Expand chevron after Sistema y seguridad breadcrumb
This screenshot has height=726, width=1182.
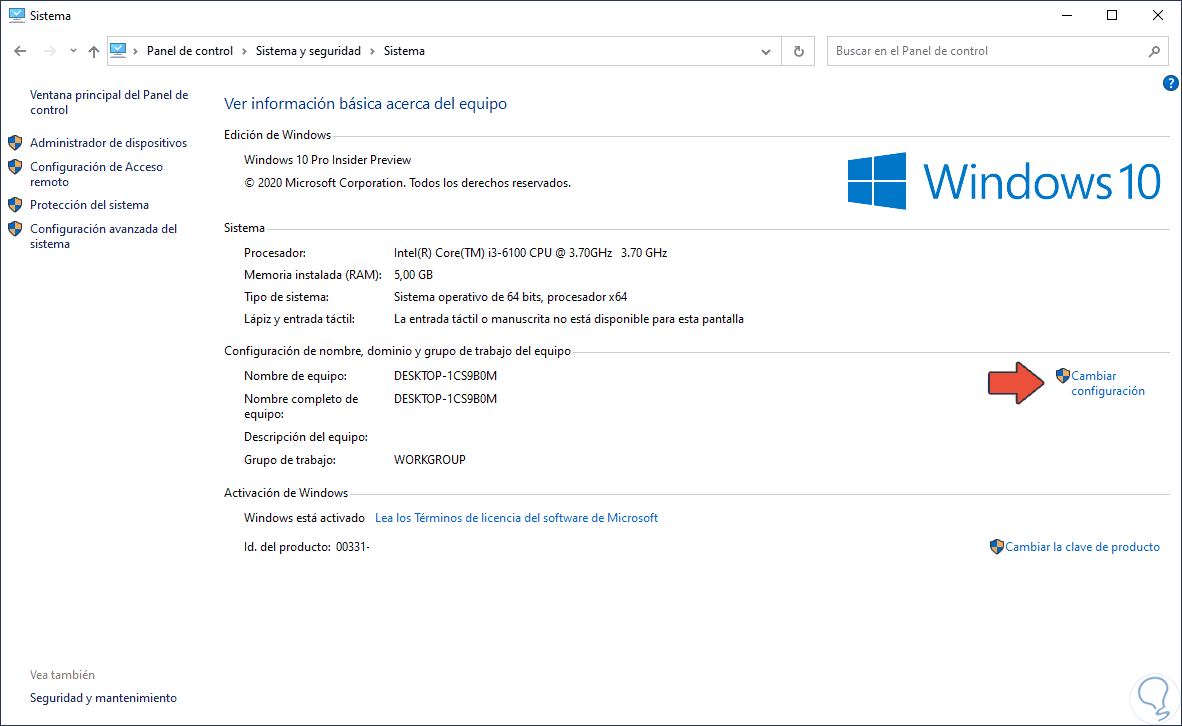pyautogui.click(x=372, y=51)
